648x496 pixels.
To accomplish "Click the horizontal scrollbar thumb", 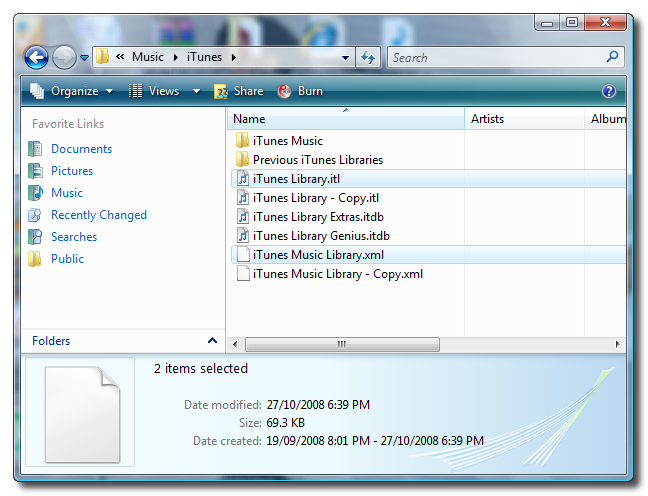I will point(341,344).
